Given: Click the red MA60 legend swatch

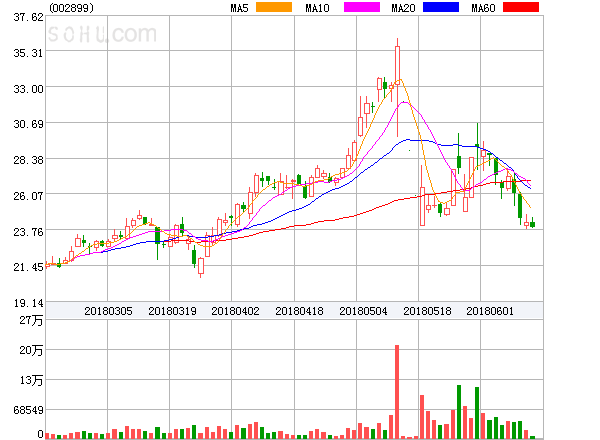Looking at the screenshot, I should click(x=521, y=7).
